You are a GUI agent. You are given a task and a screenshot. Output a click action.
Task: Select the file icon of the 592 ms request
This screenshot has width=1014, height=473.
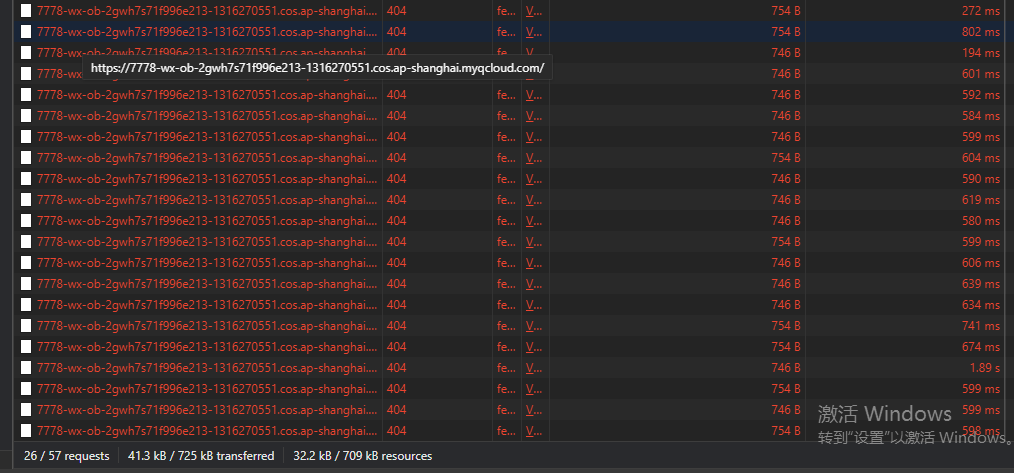pyautogui.click(x=26, y=94)
